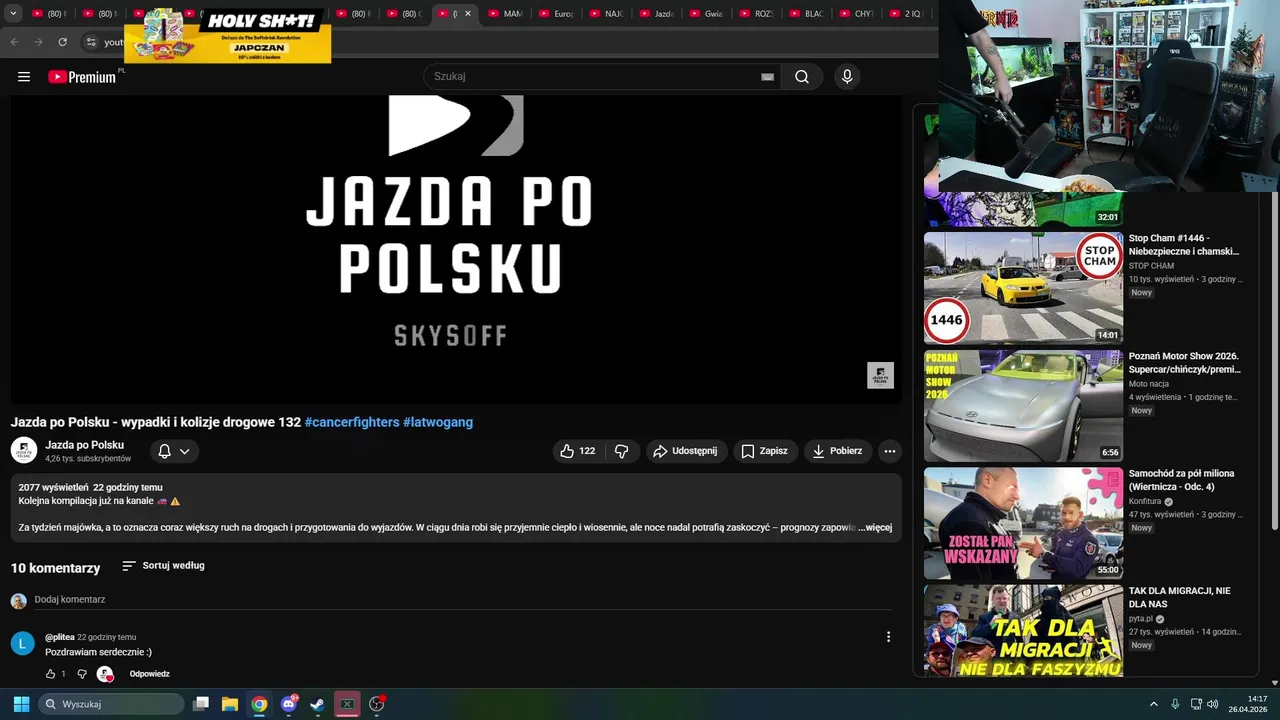Open Discord from the taskbar
This screenshot has width=1280, height=720.
pyautogui.click(x=289, y=704)
